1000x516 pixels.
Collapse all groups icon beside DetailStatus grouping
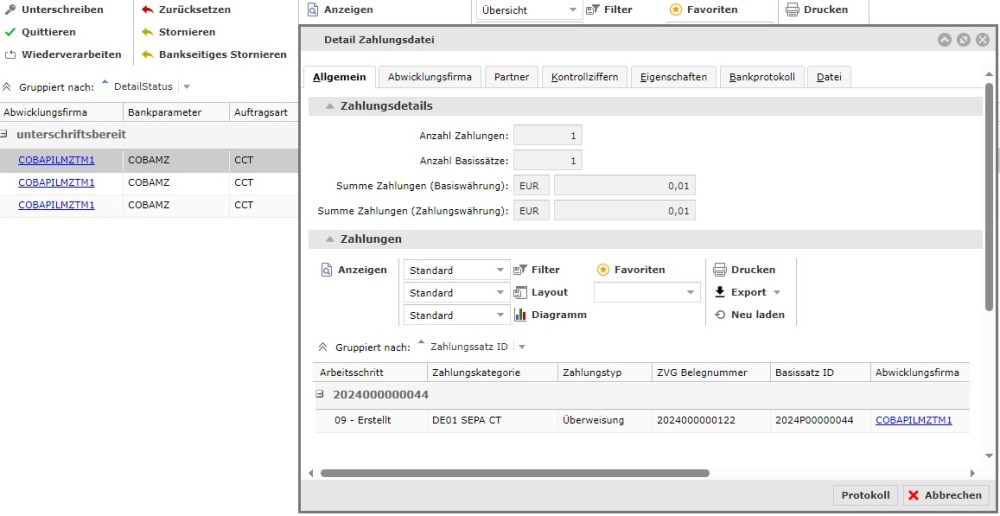(7, 87)
